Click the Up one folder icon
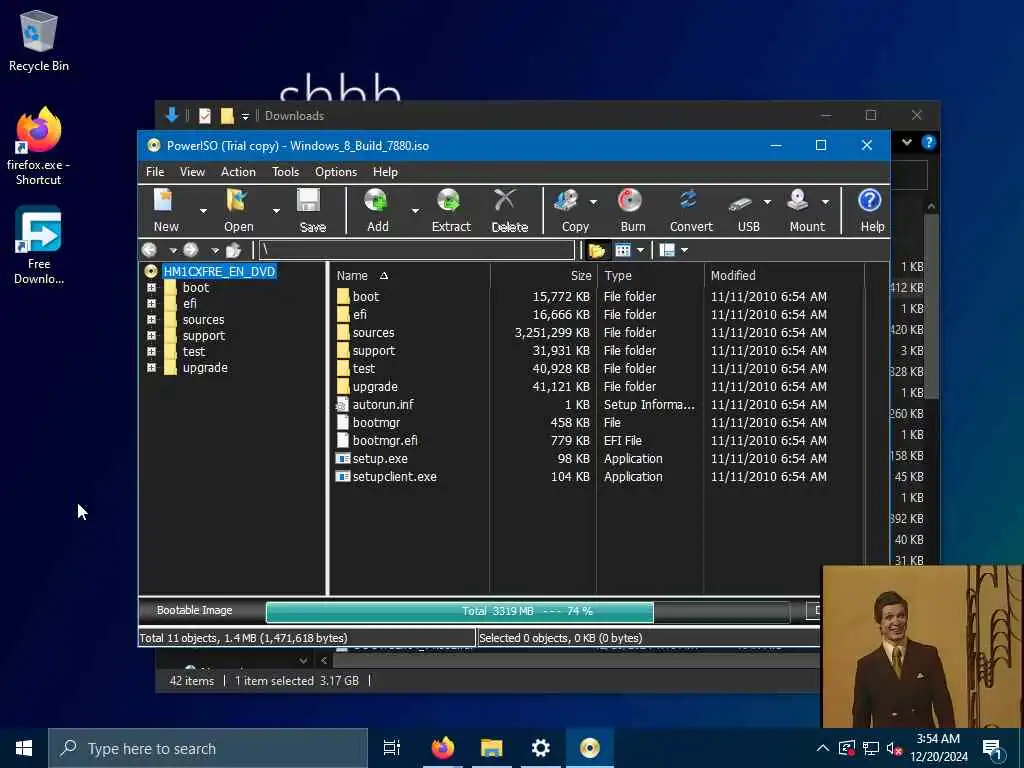 (233, 250)
